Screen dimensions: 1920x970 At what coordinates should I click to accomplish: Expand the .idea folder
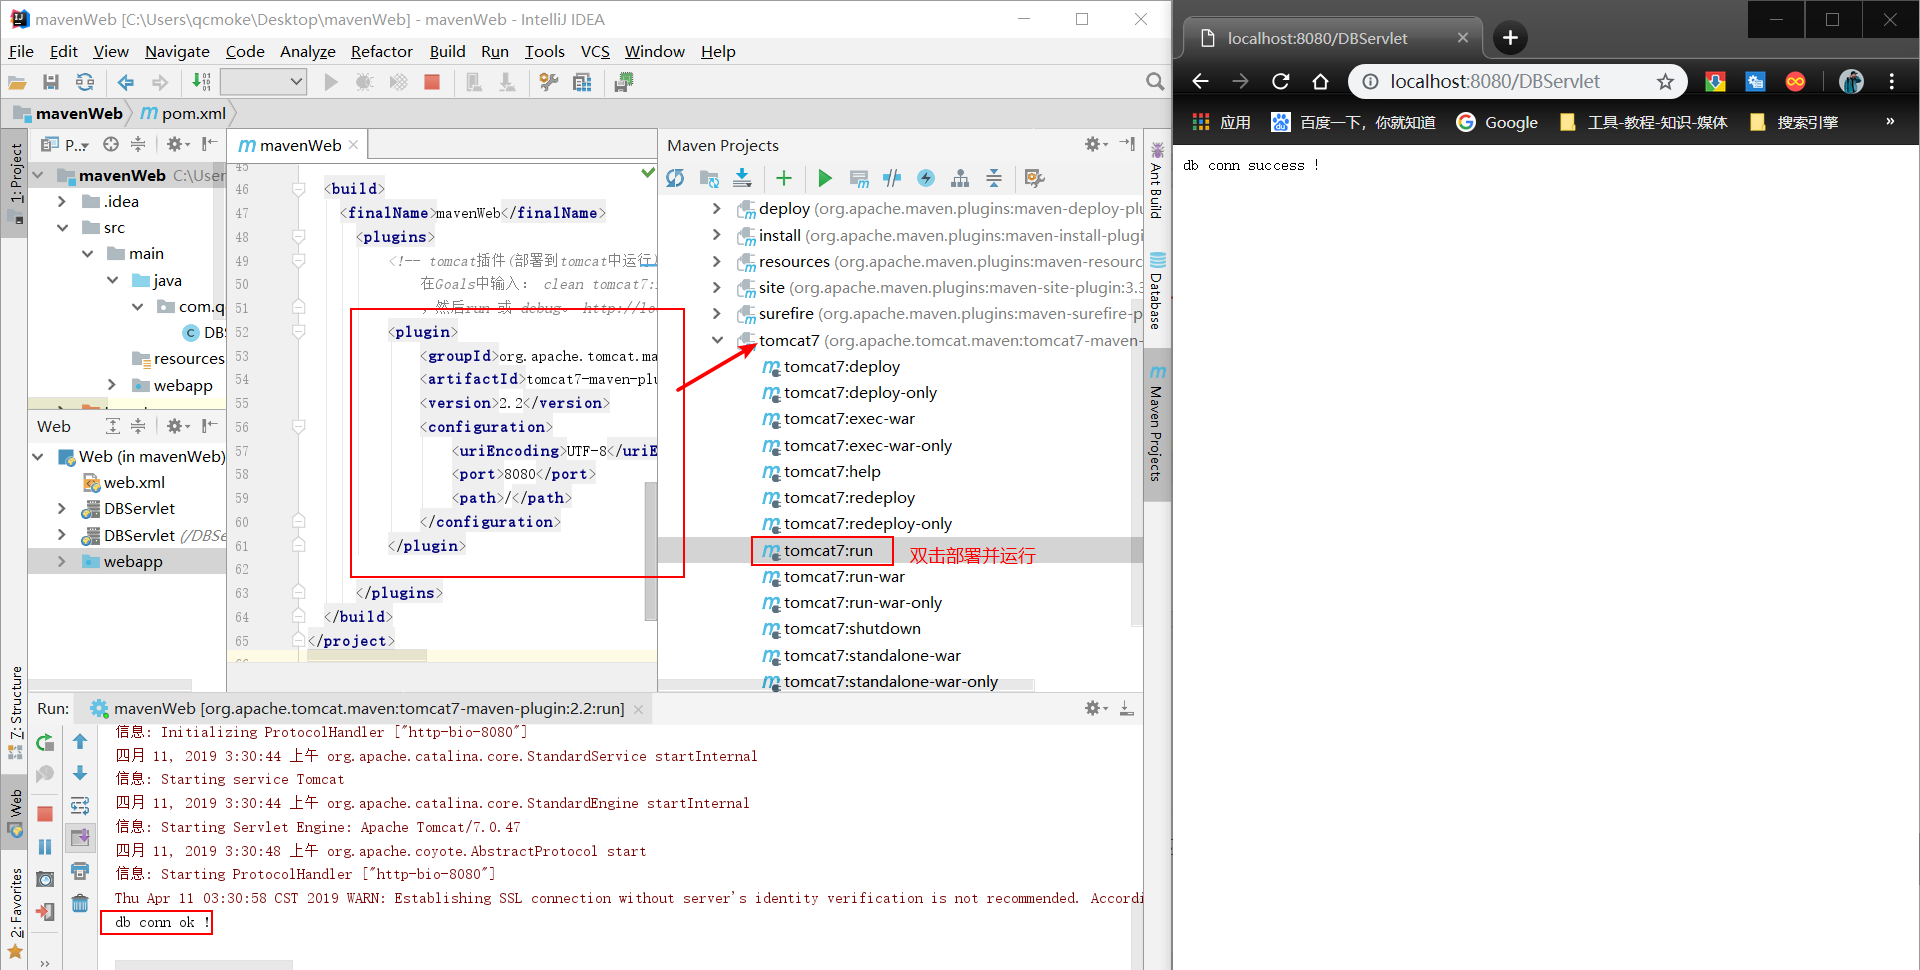coord(62,201)
